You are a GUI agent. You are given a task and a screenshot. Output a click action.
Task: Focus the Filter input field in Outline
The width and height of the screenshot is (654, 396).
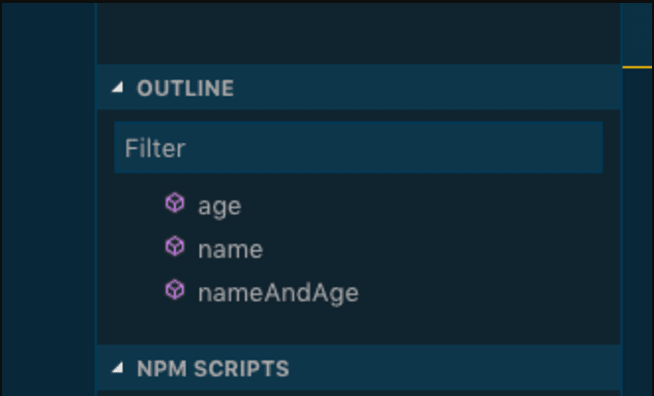pyautogui.click(x=358, y=147)
